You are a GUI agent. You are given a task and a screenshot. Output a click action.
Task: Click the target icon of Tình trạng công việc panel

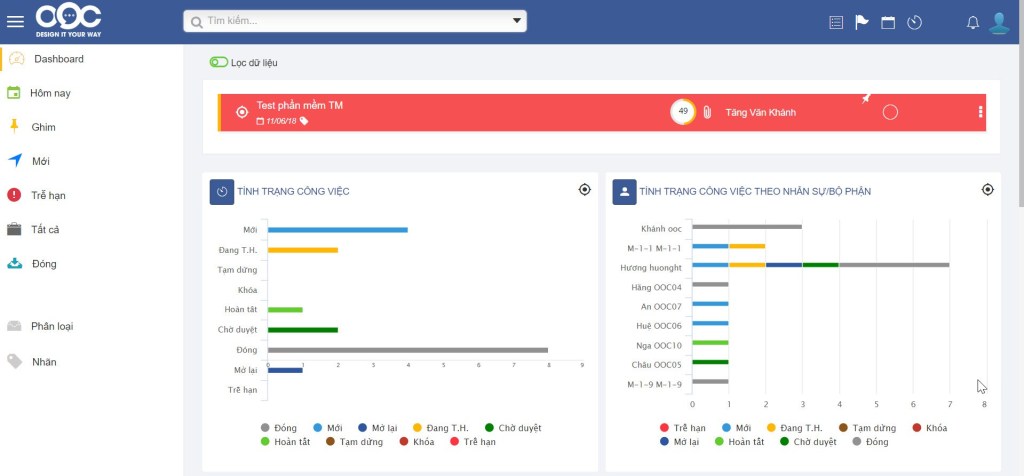[x=584, y=190]
